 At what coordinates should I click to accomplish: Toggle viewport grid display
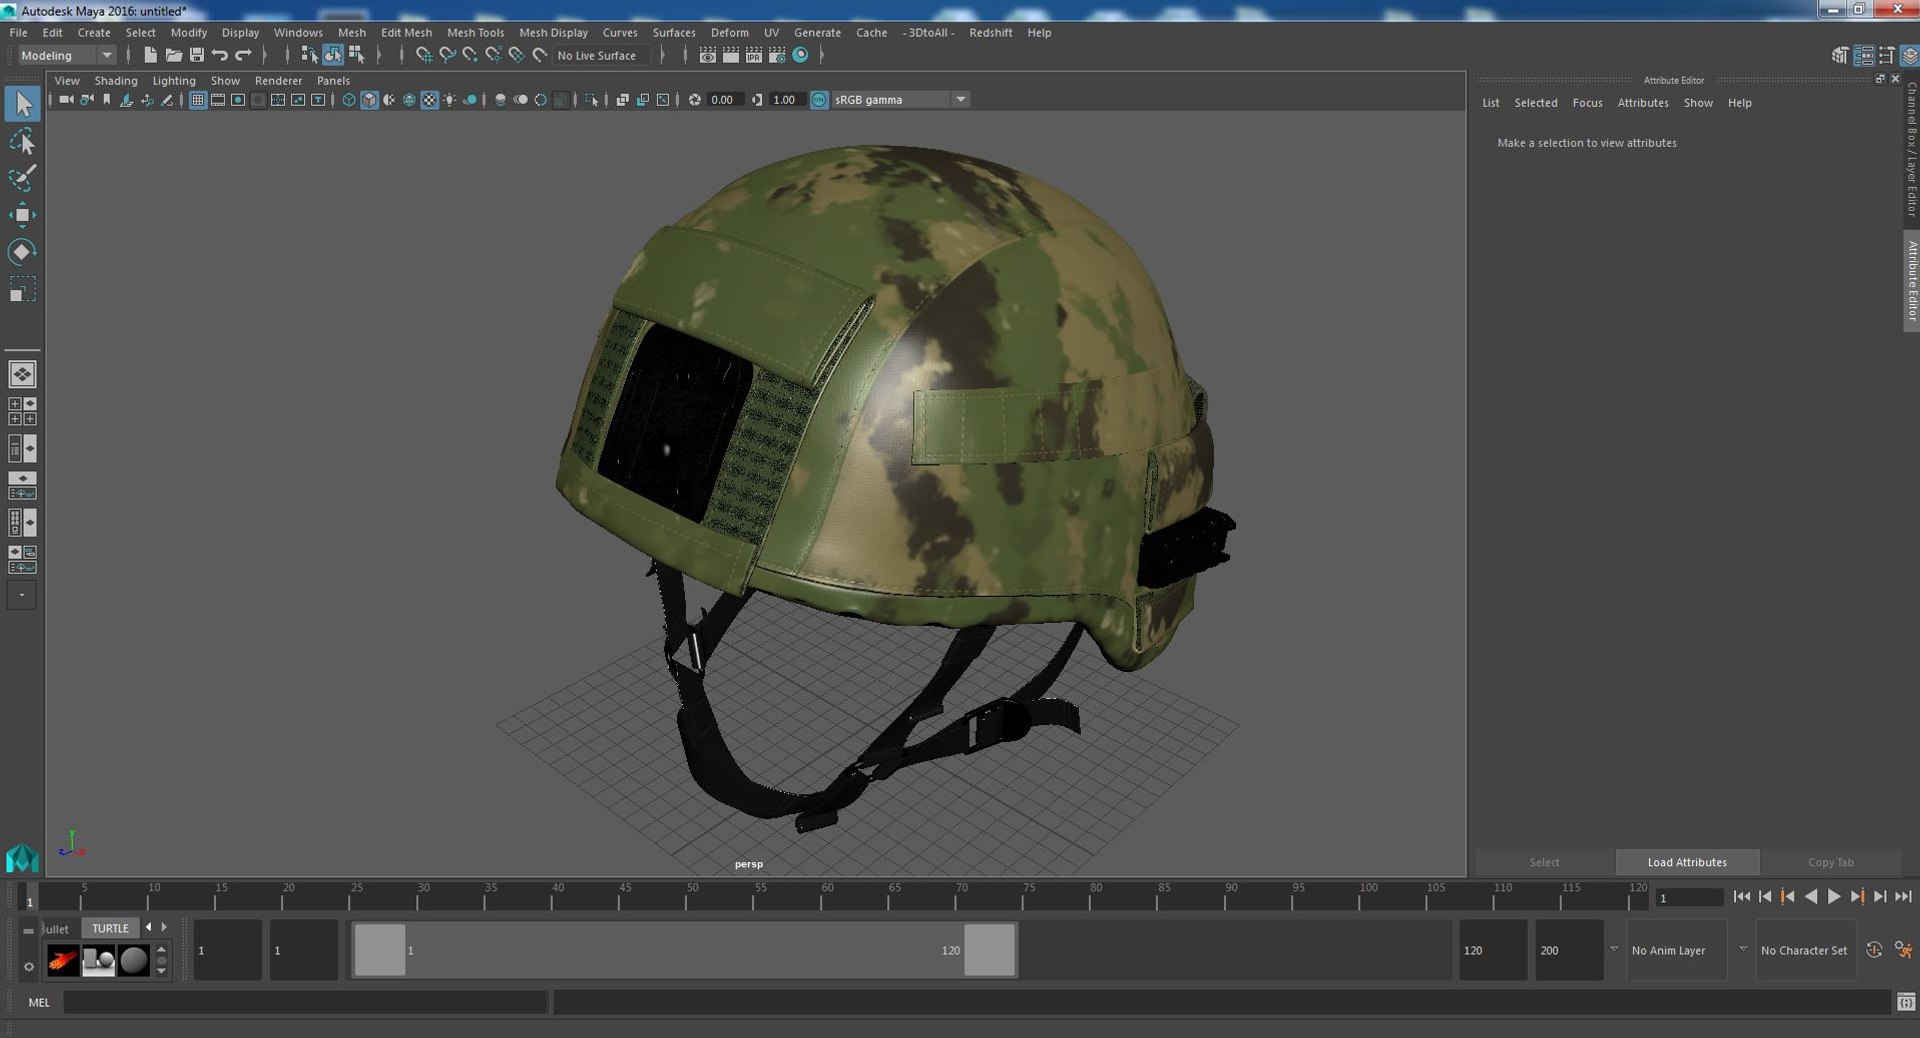tap(198, 100)
